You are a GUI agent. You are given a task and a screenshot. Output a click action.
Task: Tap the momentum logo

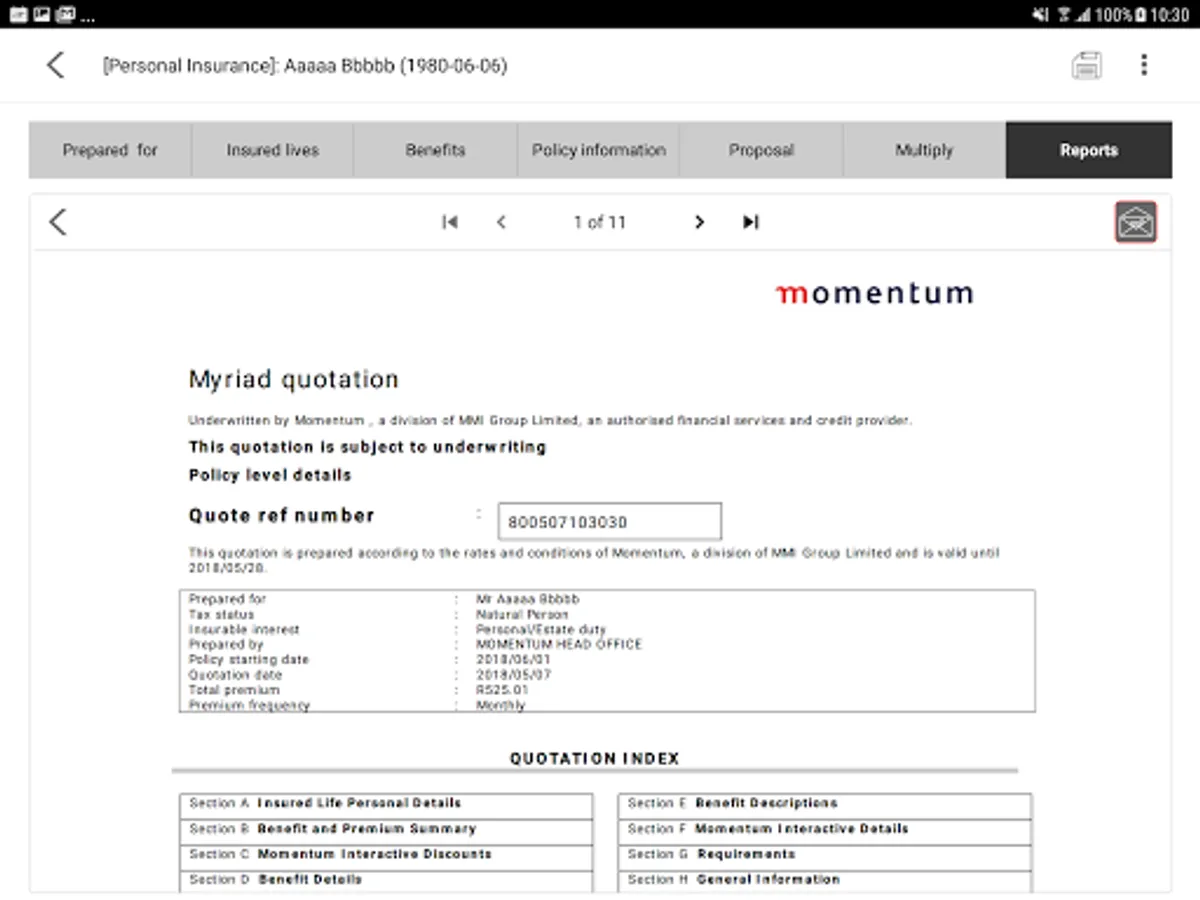(x=874, y=293)
